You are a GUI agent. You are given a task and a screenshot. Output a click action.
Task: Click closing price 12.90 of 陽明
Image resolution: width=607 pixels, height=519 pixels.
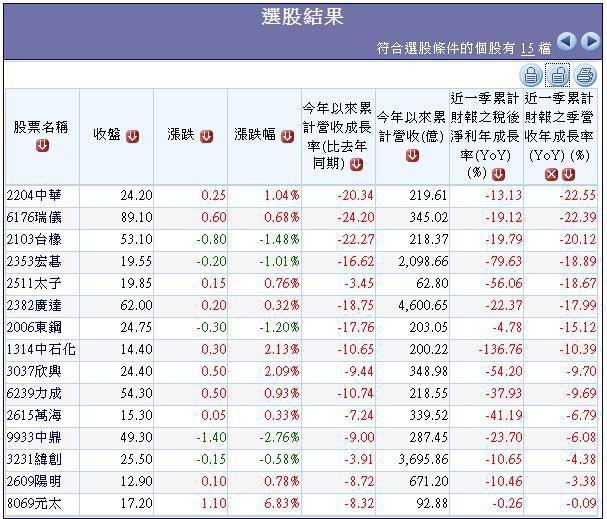coord(136,482)
